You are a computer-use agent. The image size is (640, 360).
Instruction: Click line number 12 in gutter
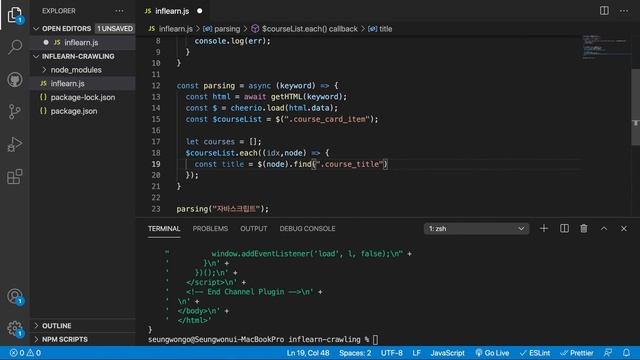pyautogui.click(x=156, y=86)
